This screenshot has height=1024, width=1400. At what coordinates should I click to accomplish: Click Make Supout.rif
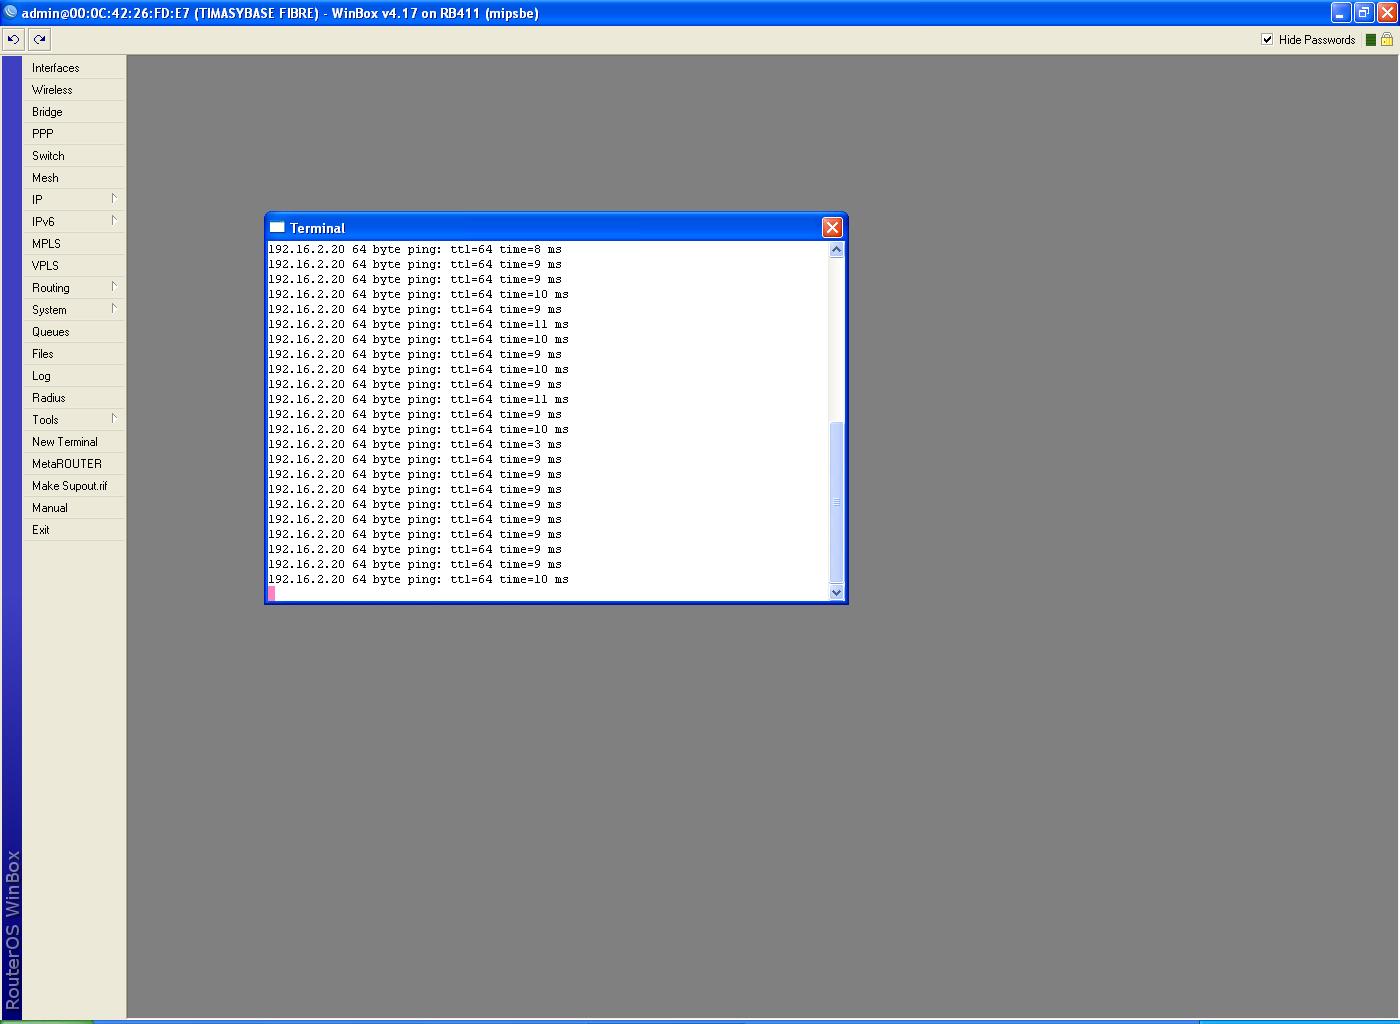click(x=70, y=485)
